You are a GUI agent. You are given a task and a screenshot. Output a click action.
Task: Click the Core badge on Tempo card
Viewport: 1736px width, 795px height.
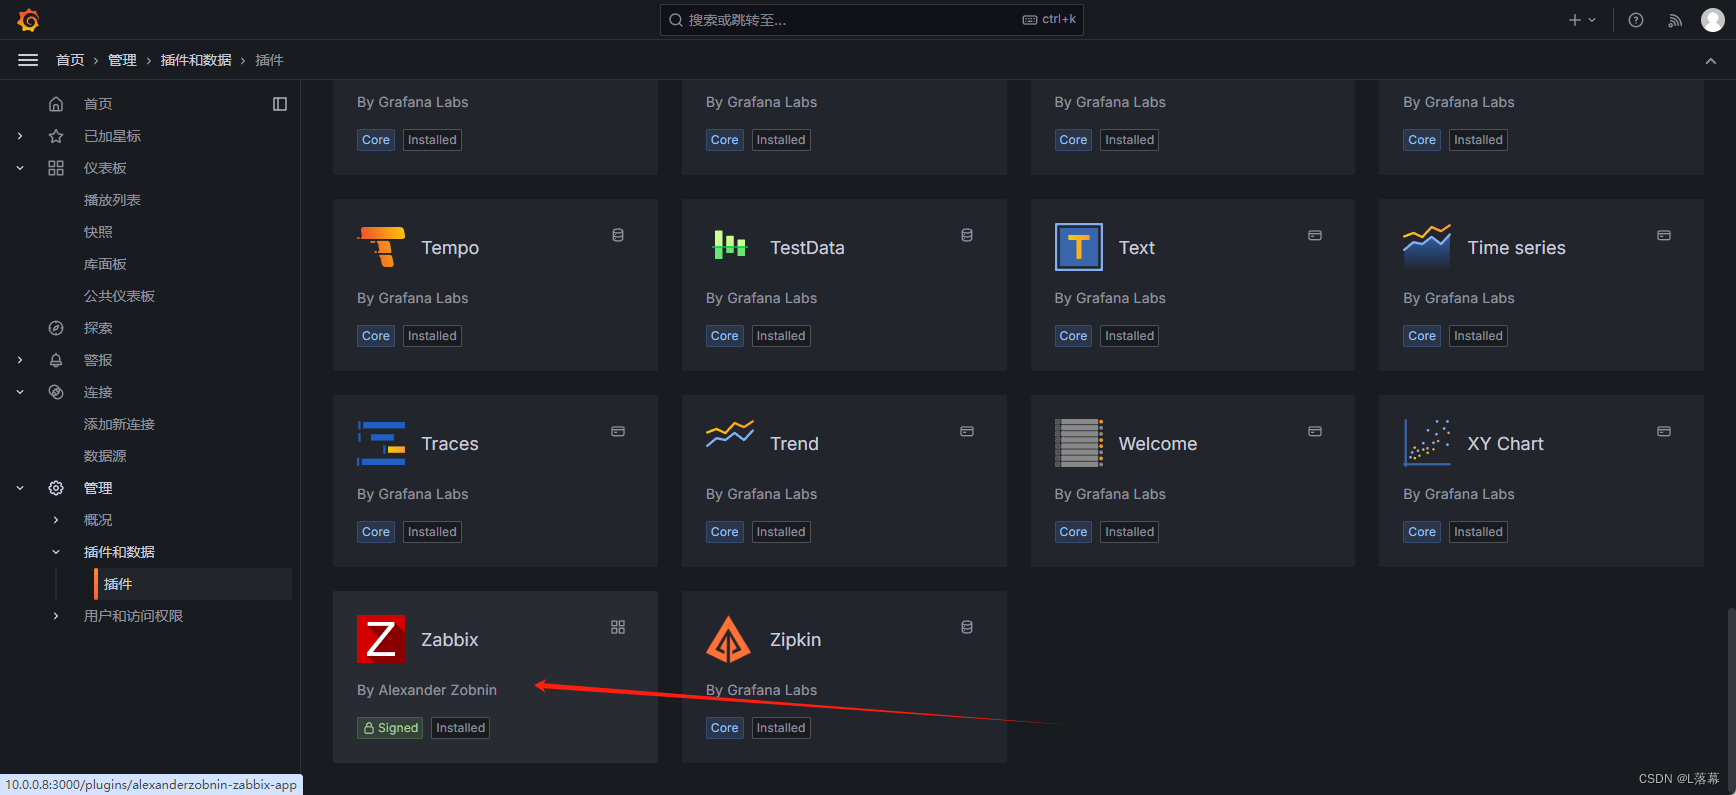tap(376, 336)
